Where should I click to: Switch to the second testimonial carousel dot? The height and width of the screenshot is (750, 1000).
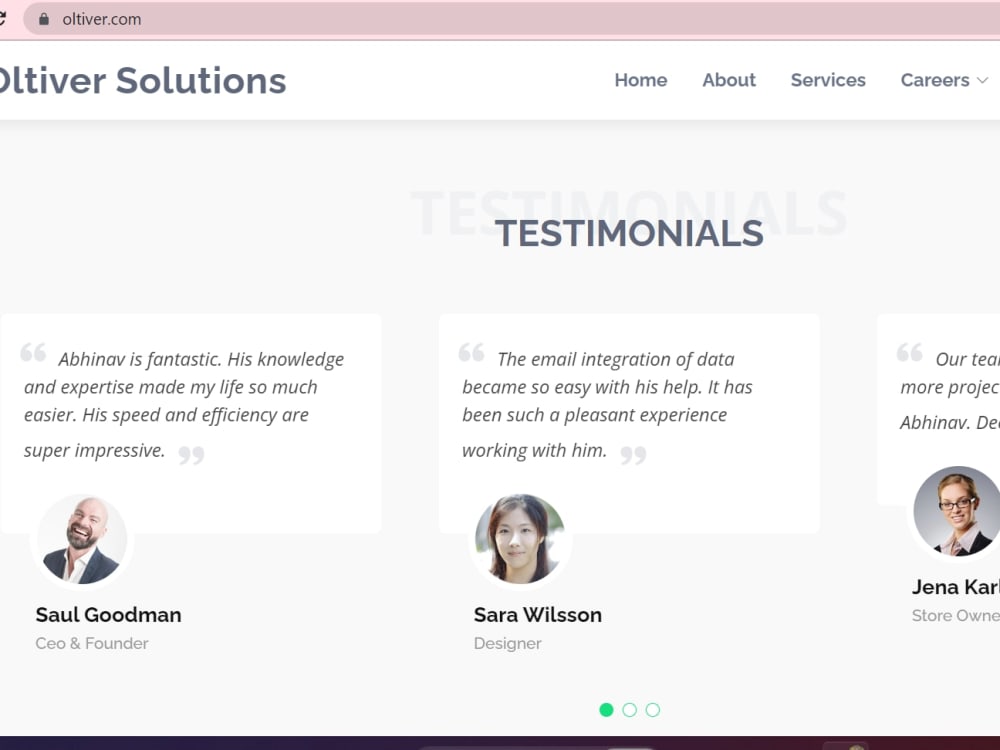point(629,710)
